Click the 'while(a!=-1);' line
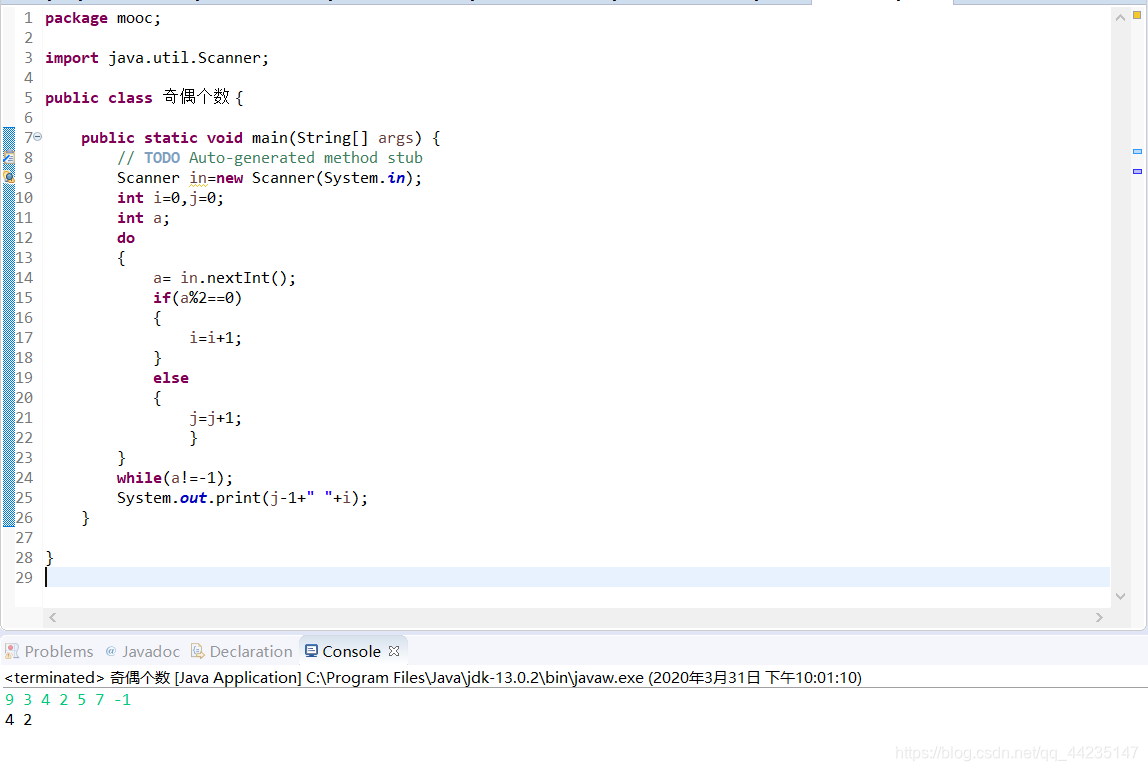The height and width of the screenshot is (771, 1148). (x=175, y=477)
